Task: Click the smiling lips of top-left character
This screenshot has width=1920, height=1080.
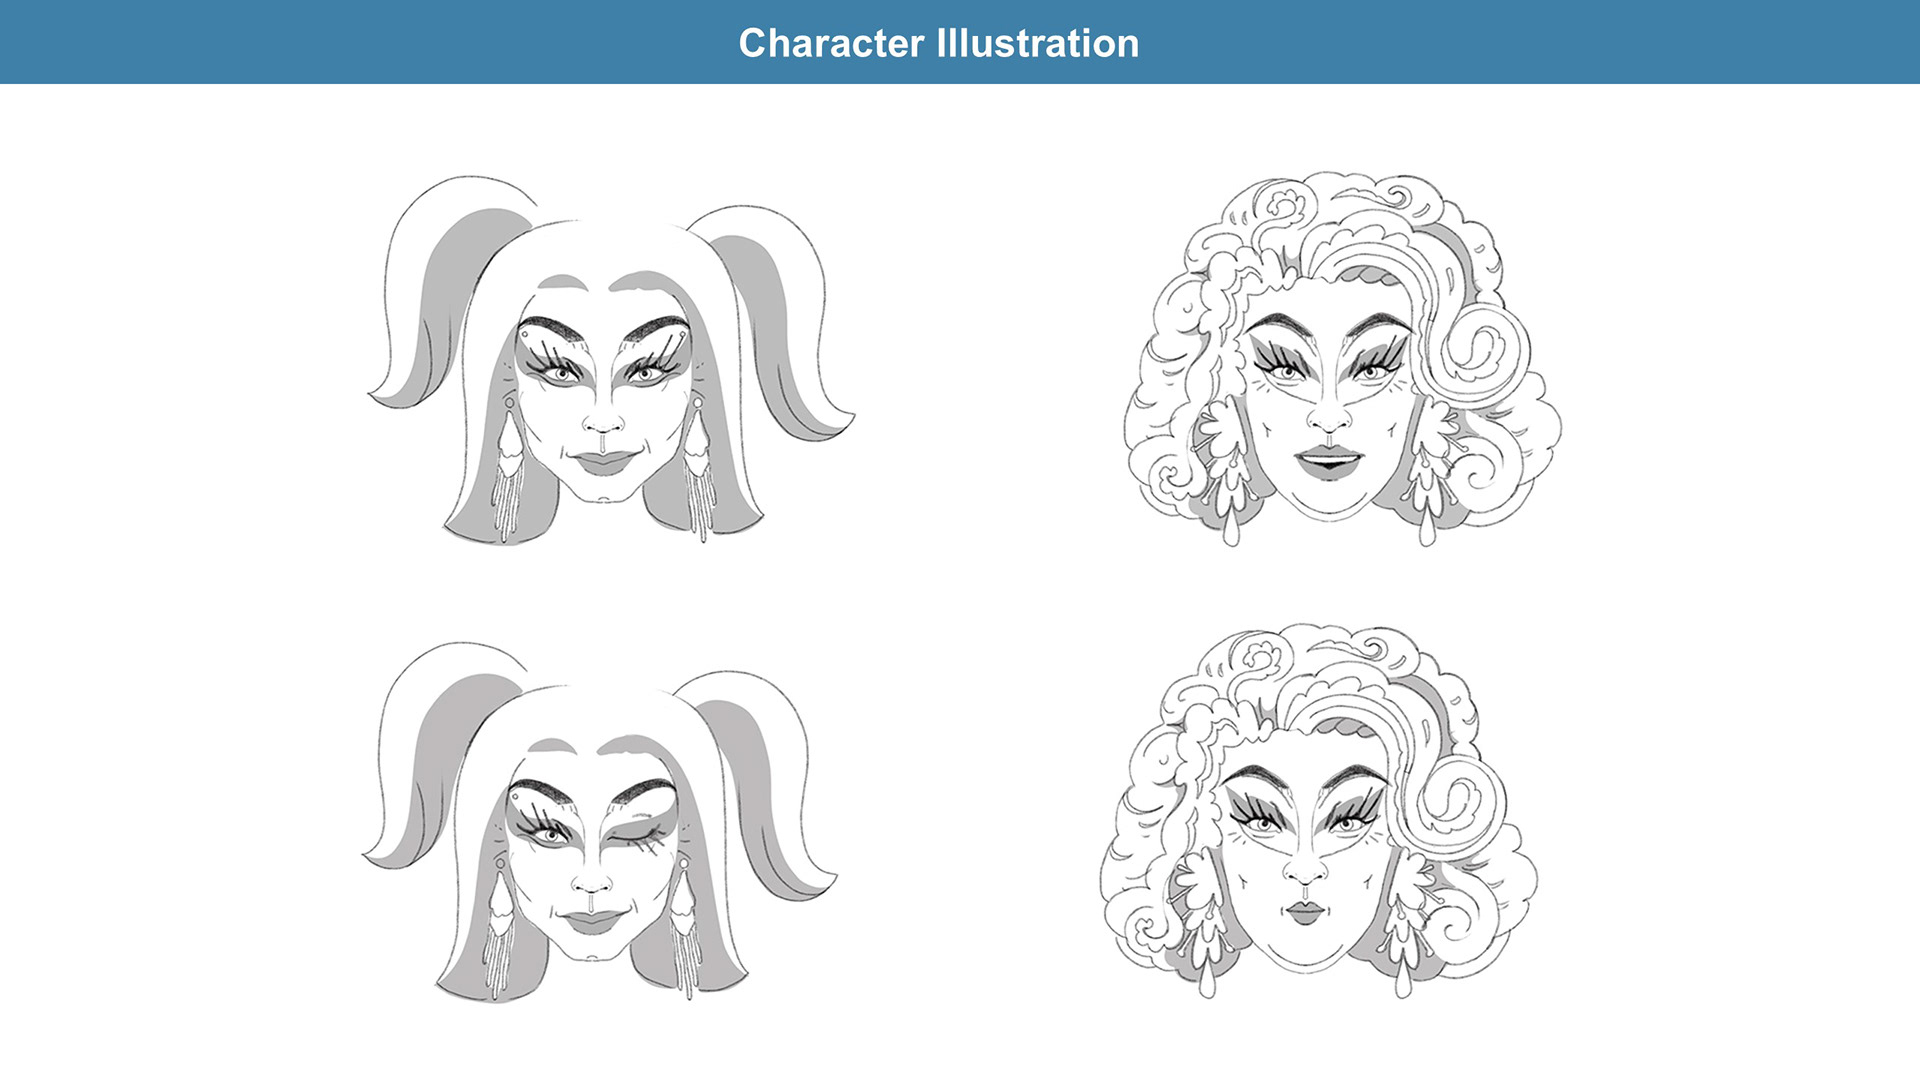Action: [x=603, y=462]
